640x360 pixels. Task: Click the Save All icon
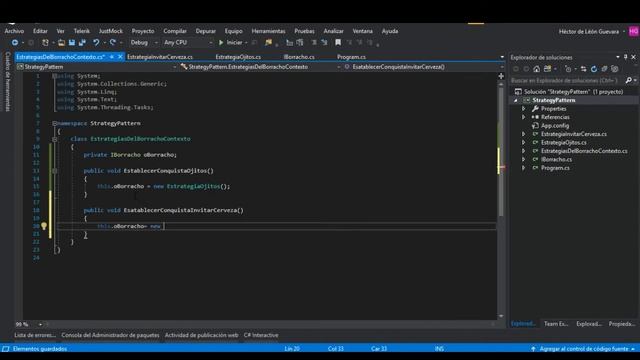click(x=82, y=42)
